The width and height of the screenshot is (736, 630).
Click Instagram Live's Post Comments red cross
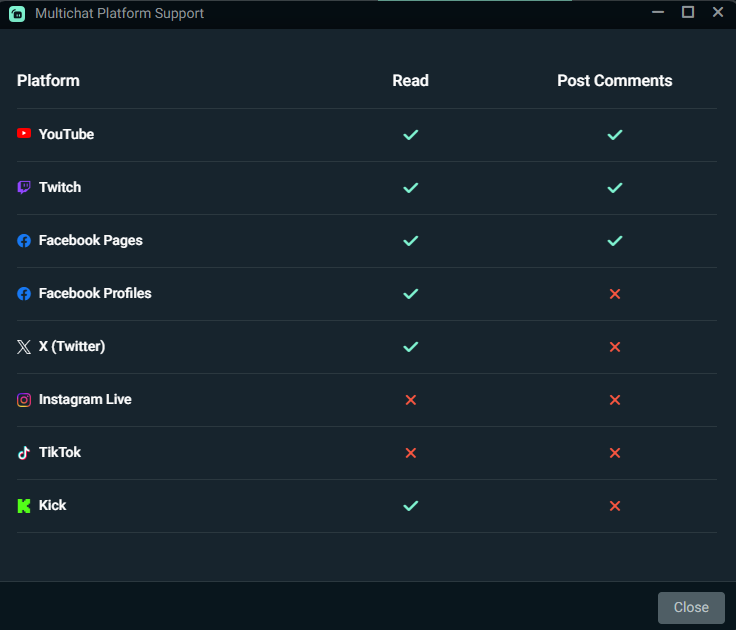615,400
